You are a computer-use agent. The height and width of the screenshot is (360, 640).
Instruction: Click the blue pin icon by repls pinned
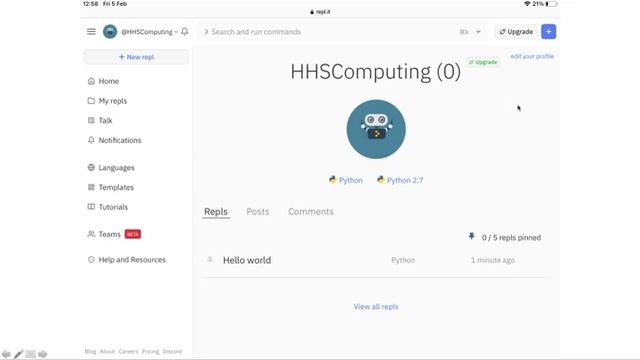(471, 236)
